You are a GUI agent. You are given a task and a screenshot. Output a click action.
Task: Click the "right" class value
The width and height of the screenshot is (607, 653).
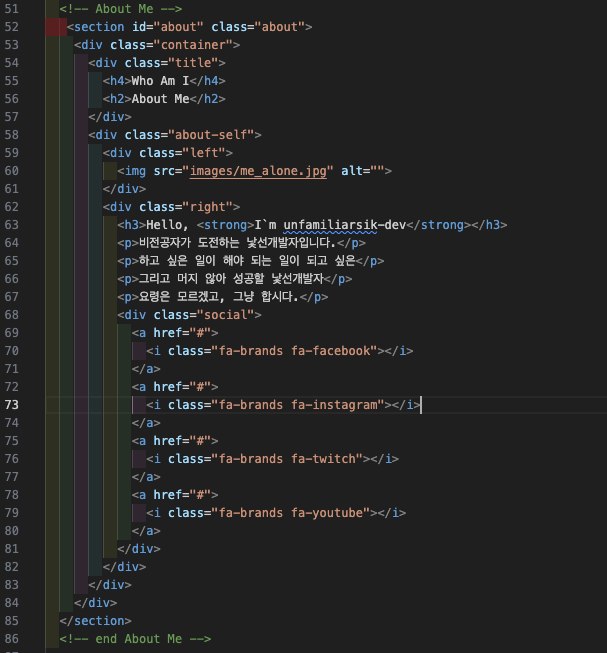point(207,207)
